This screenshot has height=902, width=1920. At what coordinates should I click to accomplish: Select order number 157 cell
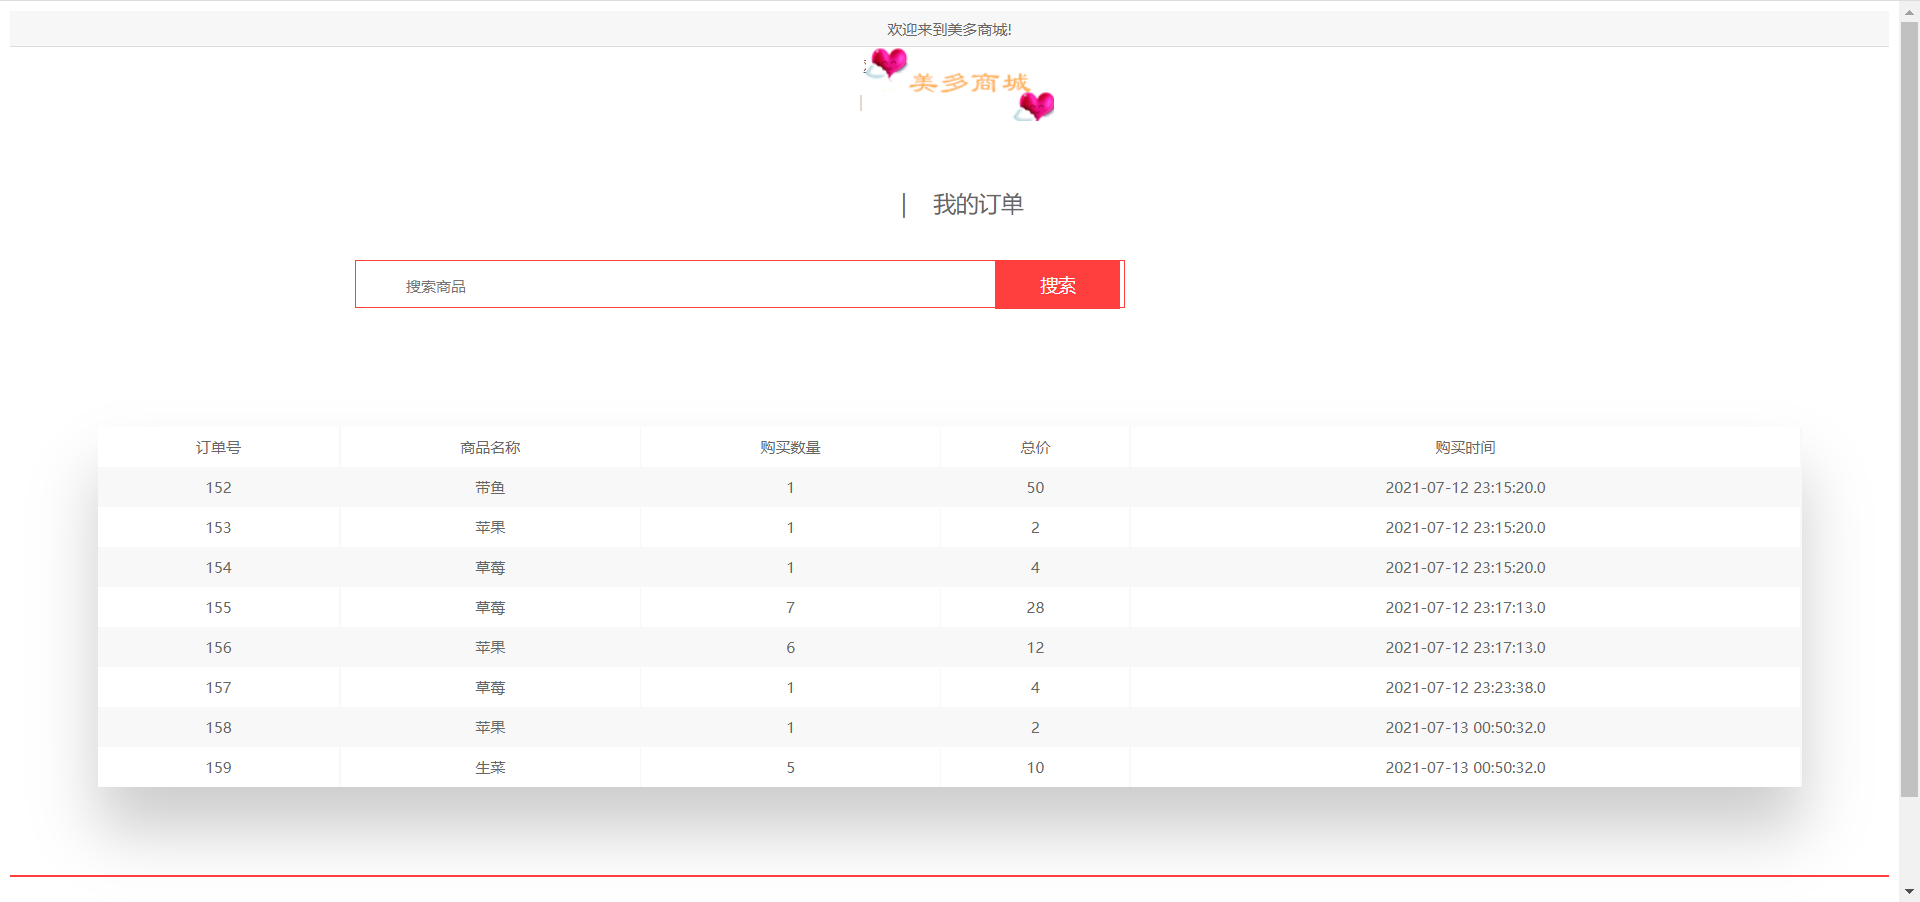pos(218,687)
